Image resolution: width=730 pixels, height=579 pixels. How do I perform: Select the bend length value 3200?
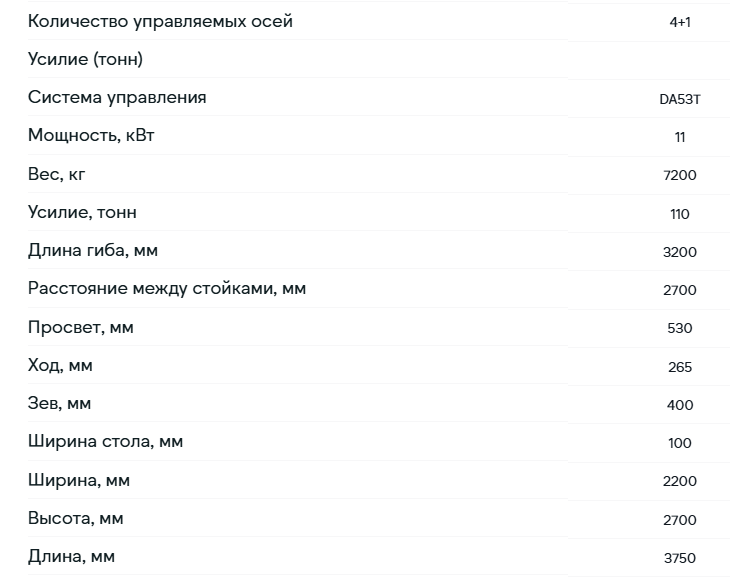[680, 252]
